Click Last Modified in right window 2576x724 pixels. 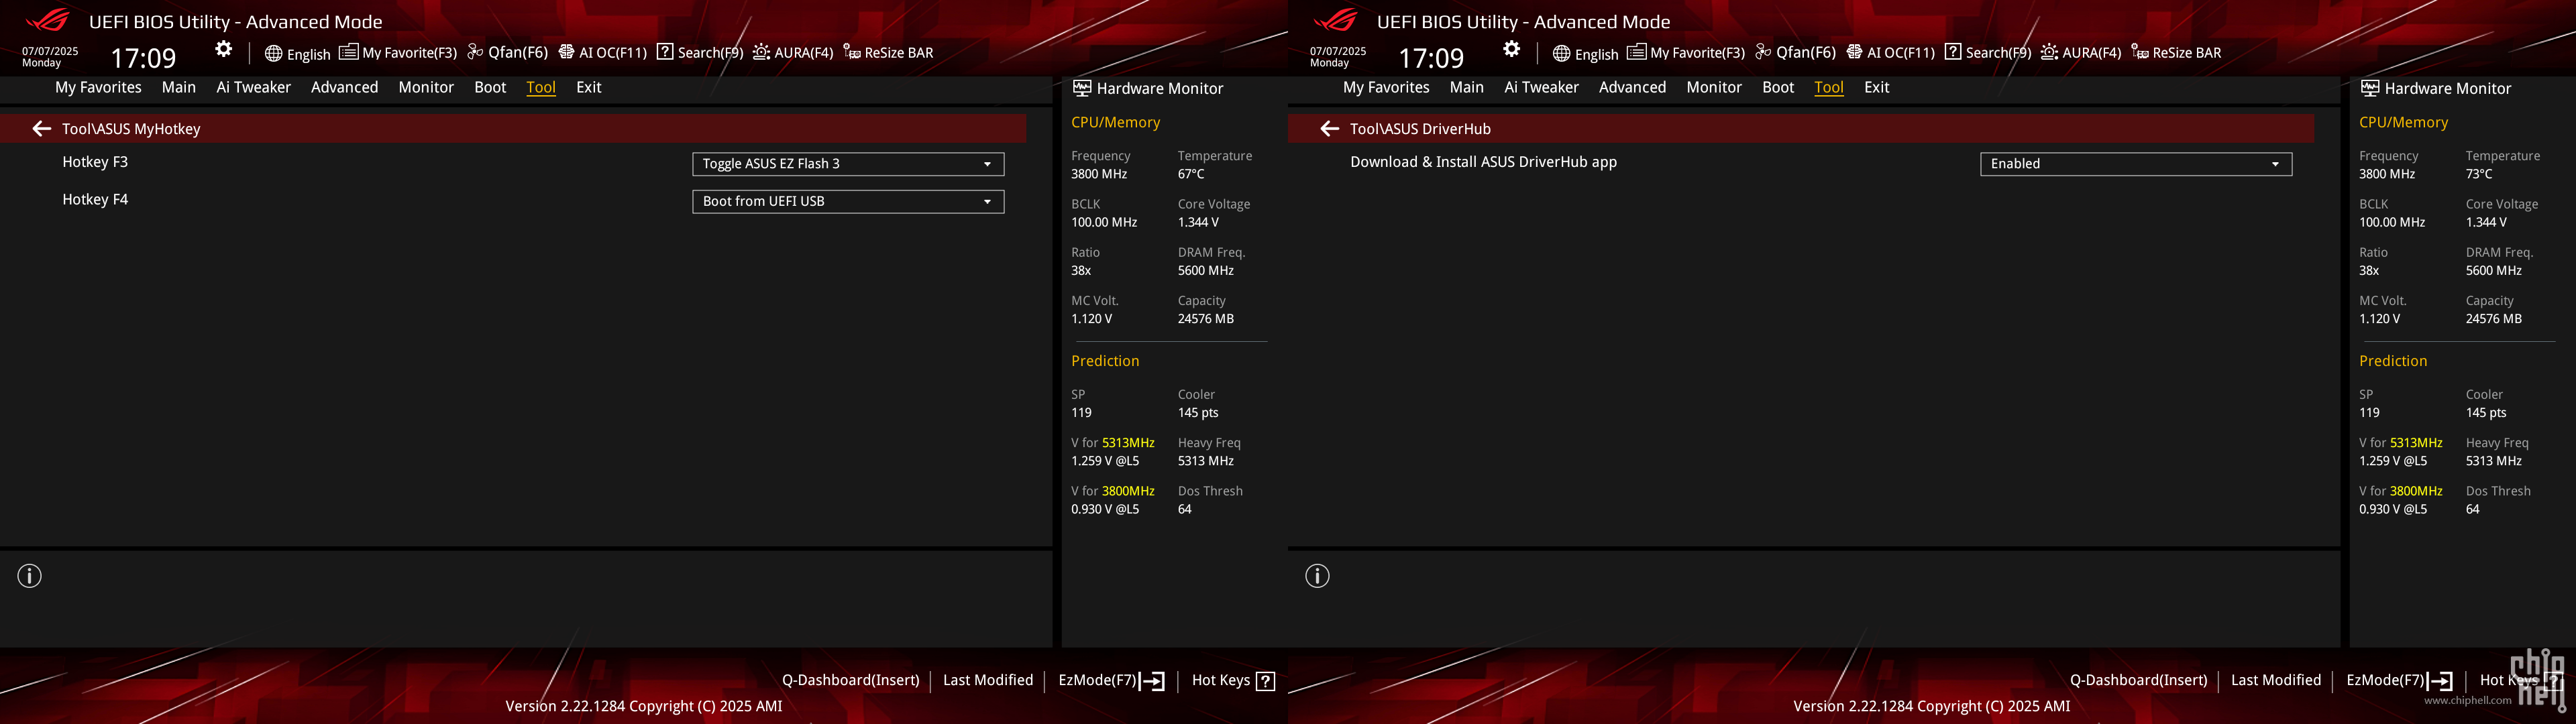(x=2276, y=680)
